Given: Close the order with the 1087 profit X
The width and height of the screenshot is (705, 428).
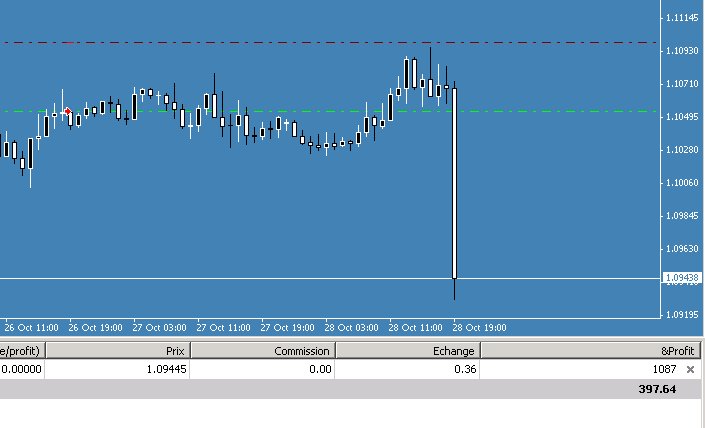Looking at the screenshot, I should 690,370.
